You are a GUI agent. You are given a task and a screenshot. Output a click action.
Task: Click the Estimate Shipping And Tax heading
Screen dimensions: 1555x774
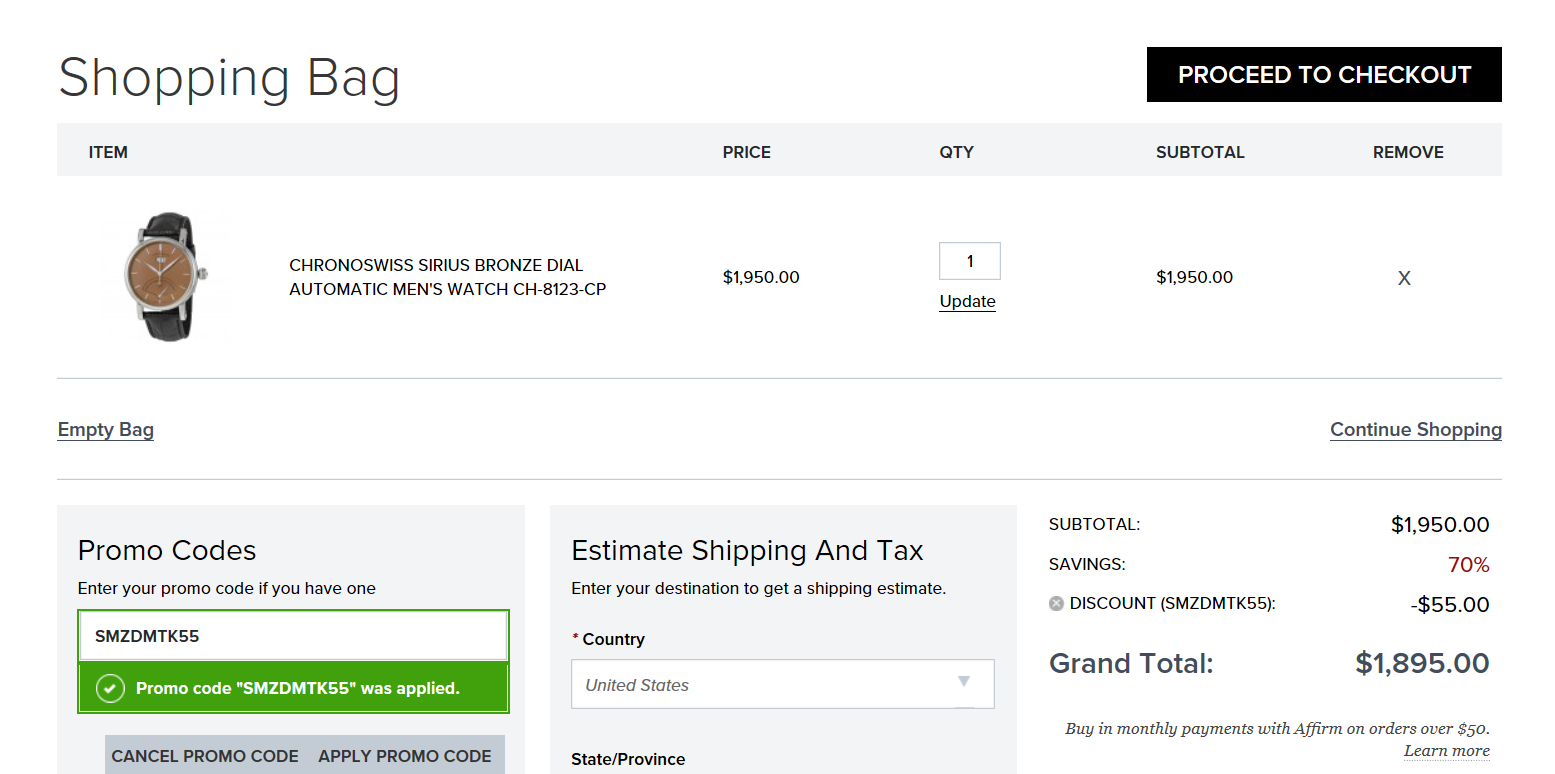(x=747, y=550)
